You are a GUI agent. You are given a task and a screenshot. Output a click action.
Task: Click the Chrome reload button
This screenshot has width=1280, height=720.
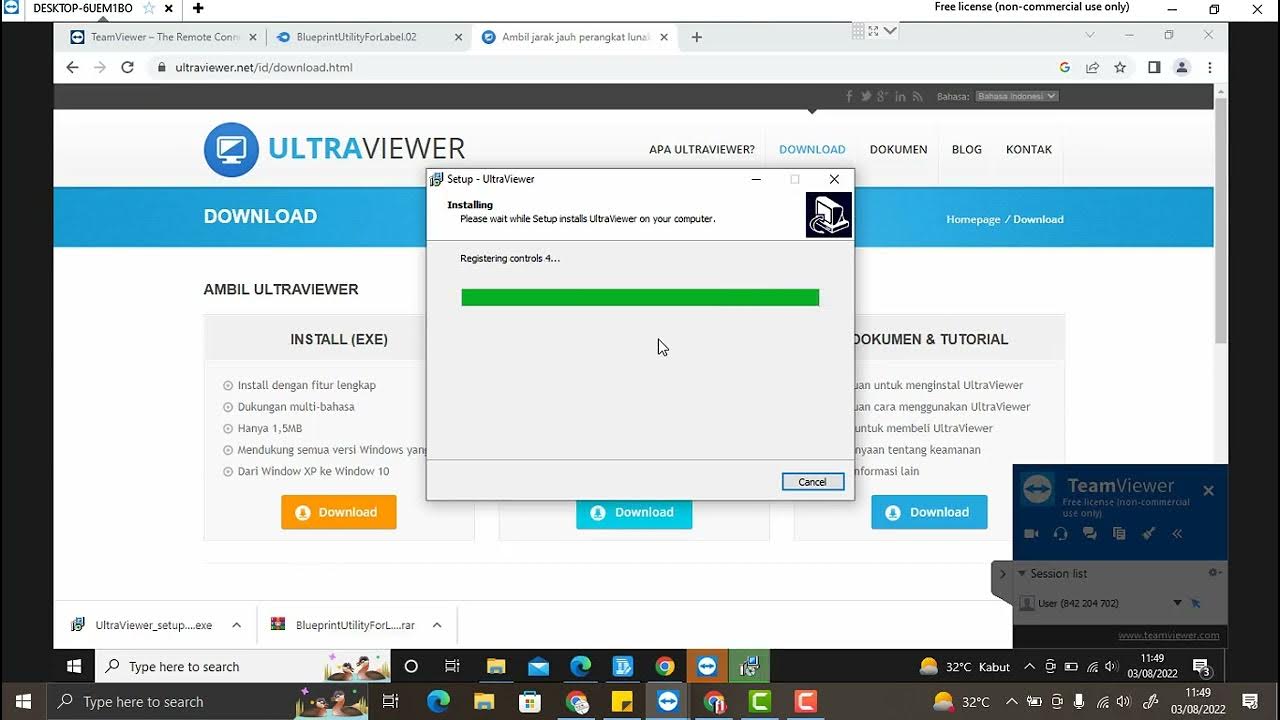coord(127,67)
